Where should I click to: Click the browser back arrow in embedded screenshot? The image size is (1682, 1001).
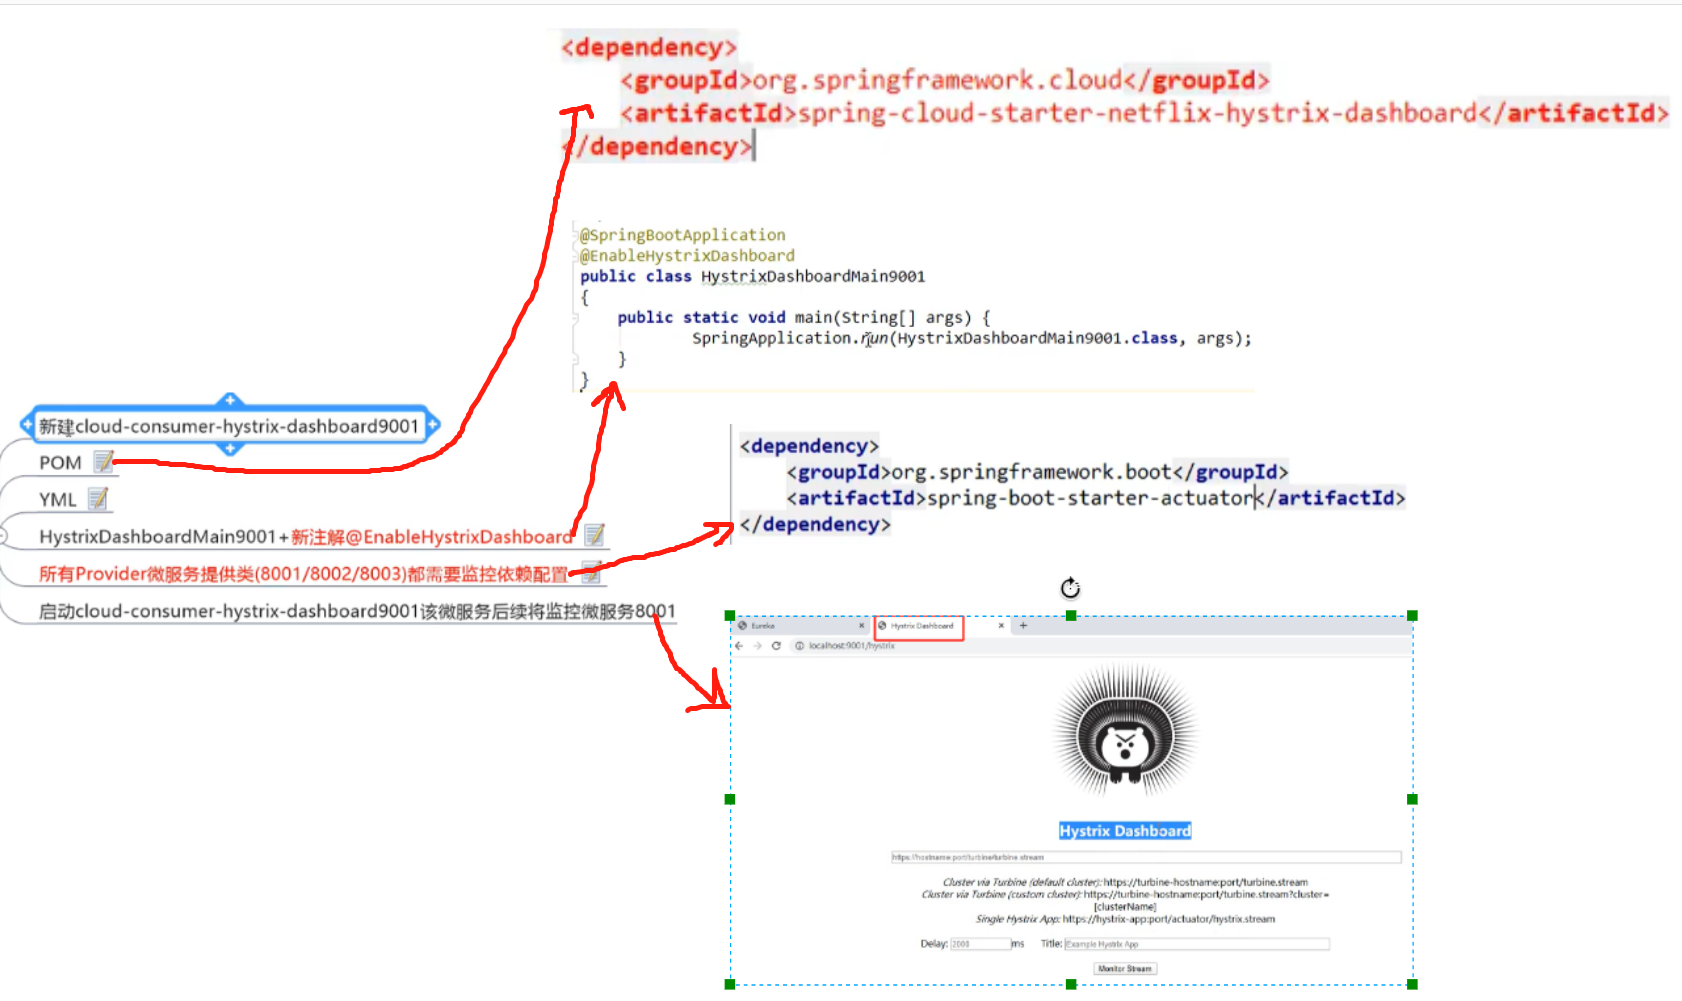tap(740, 646)
